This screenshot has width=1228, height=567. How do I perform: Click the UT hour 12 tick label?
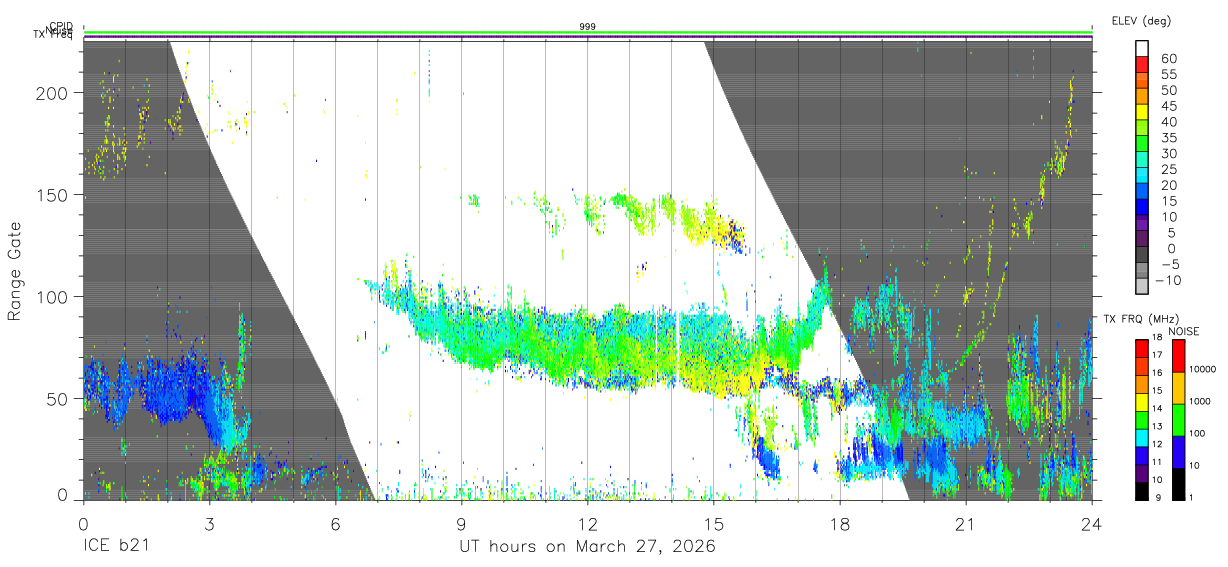(x=588, y=523)
